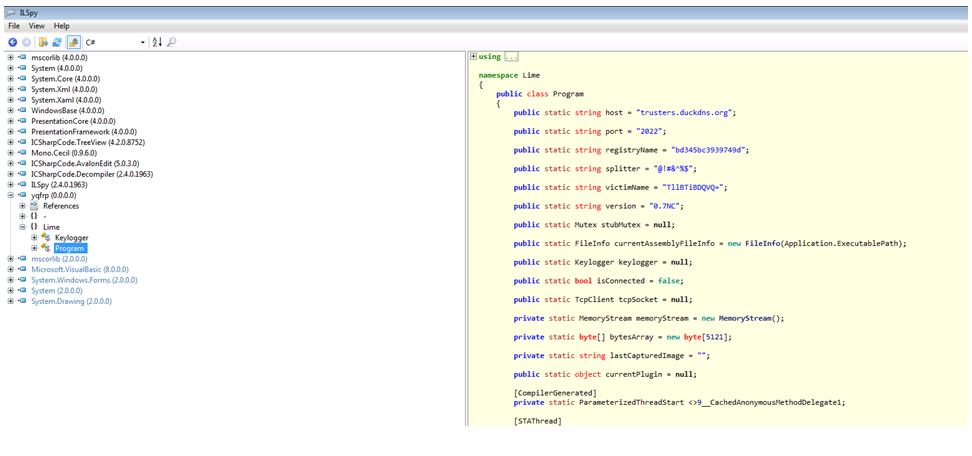Expand the Keylogger class in tree
Viewport: 972px width, 456px height.
coord(34,237)
